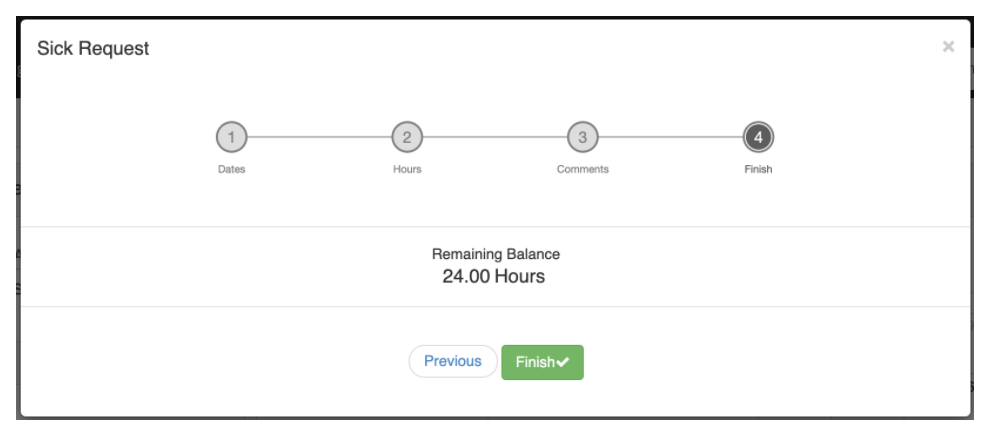Click progress line between steps 1 and 2

tap(319, 137)
